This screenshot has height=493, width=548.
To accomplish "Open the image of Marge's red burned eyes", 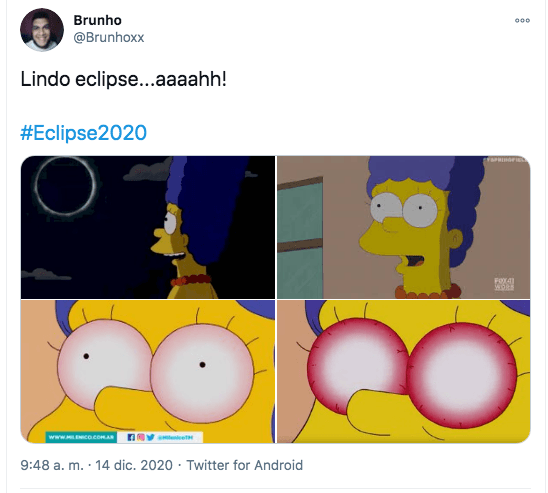I will pyautogui.click(x=404, y=372).
